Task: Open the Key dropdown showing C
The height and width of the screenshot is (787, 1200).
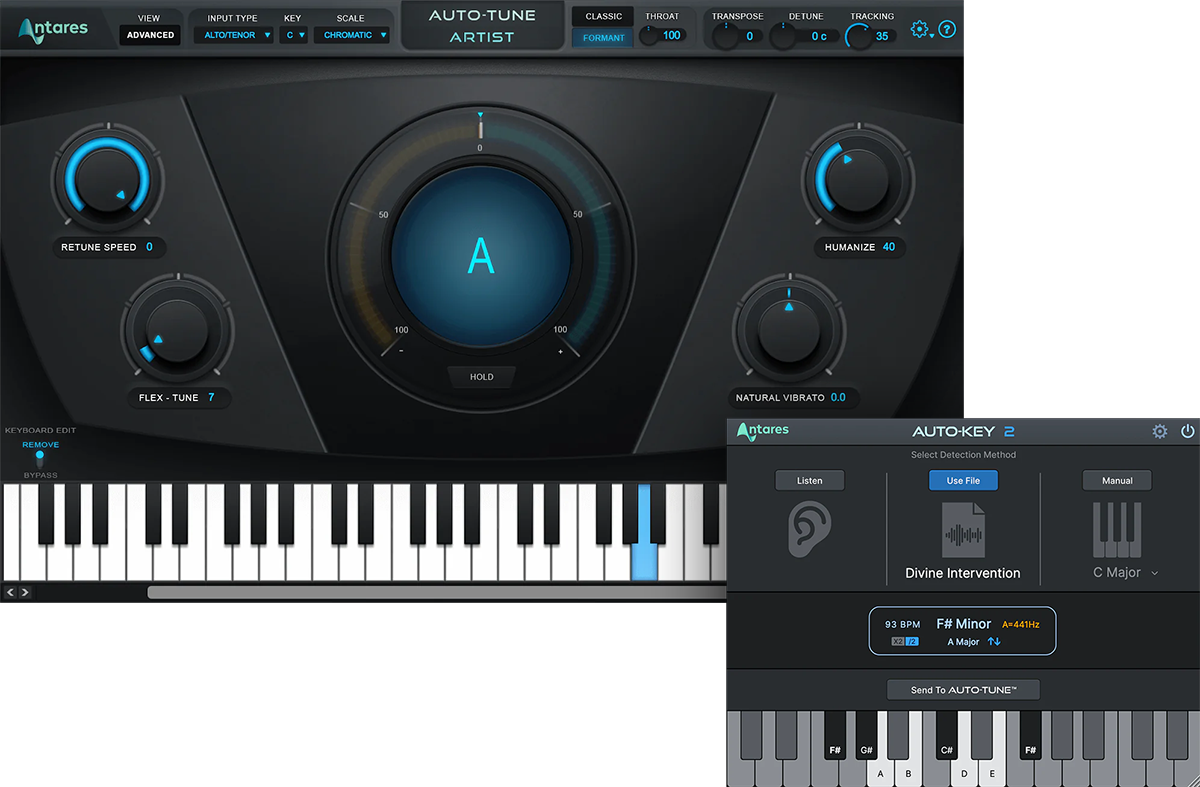Action: (x=294, y=35)
